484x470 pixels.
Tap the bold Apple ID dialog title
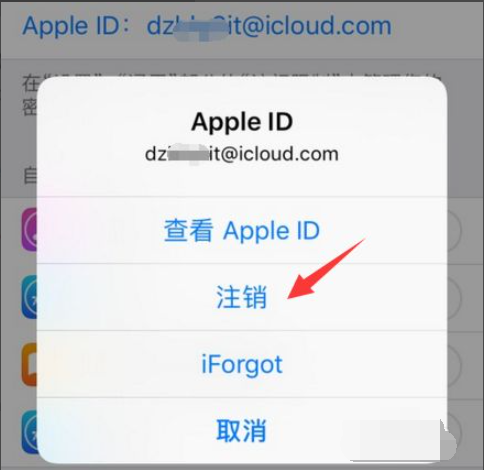click(x=242, y=122)
